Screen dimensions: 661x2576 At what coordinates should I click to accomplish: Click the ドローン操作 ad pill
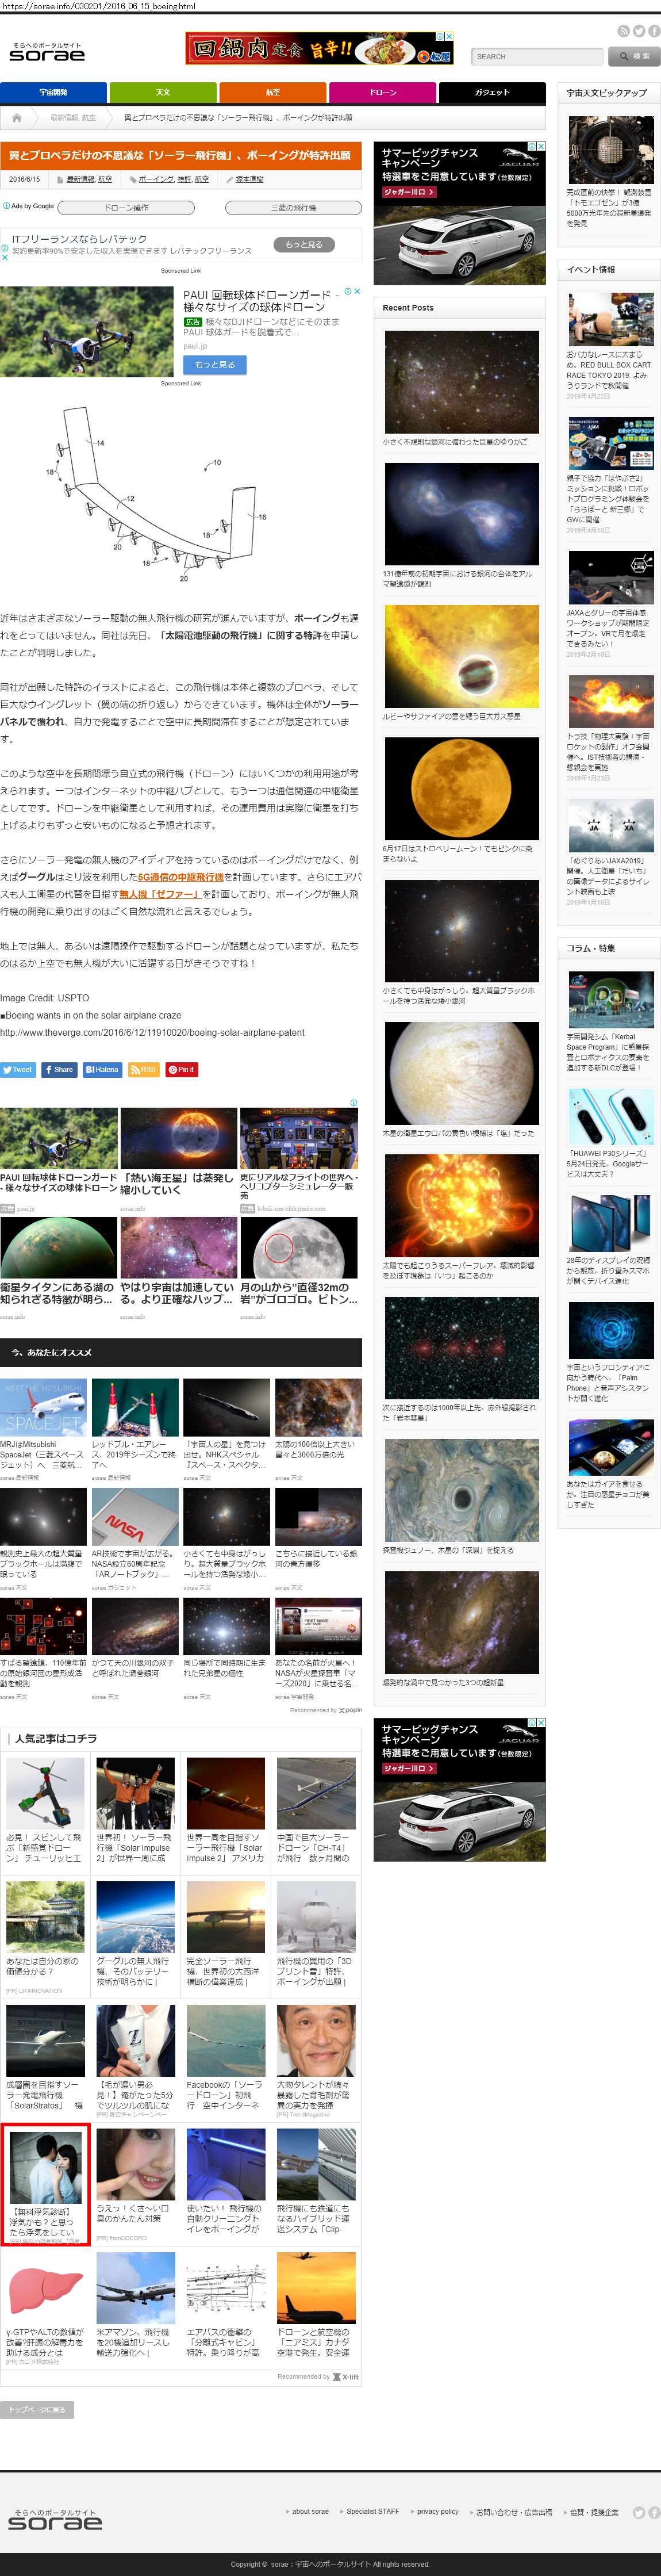pyautogui.click(x=126, y=208)
